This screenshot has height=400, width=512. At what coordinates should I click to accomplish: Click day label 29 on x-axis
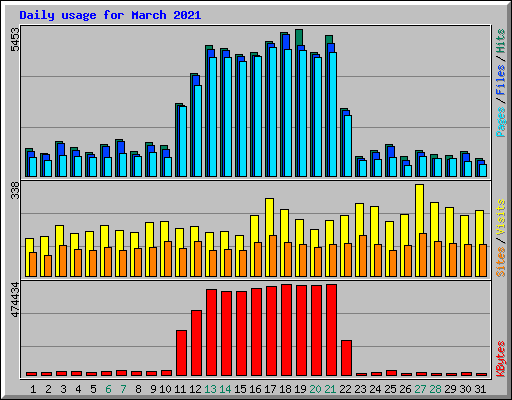pyautogui.click(x=450, y=389)
